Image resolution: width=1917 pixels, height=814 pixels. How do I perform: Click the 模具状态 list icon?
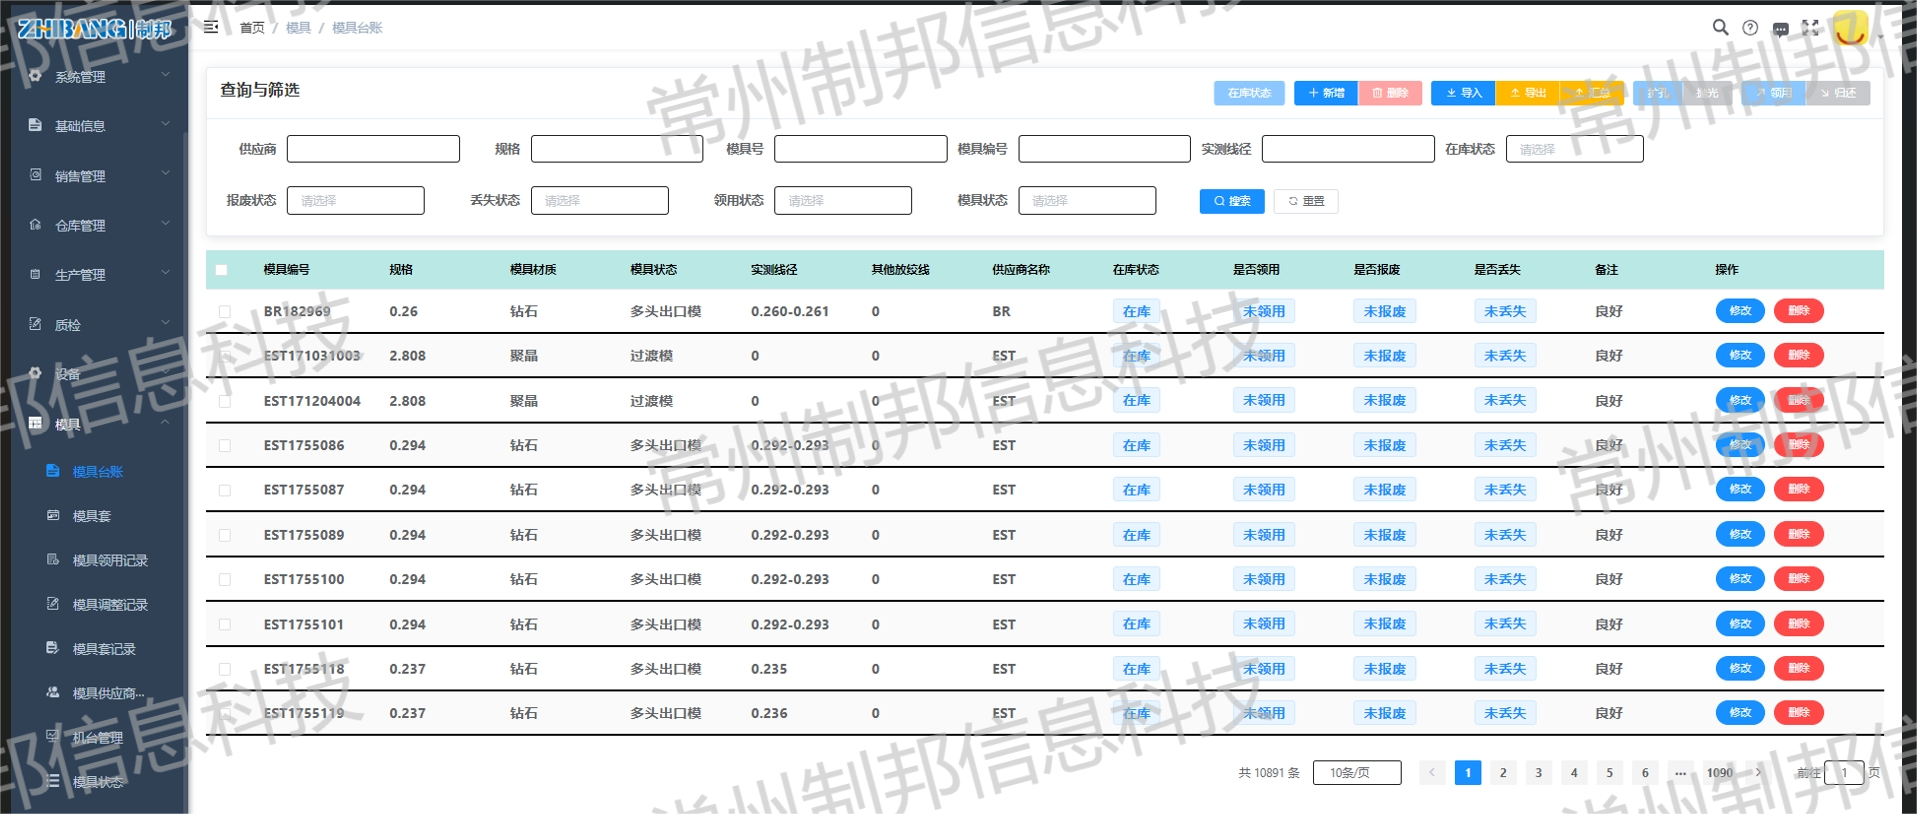(53, 781)
